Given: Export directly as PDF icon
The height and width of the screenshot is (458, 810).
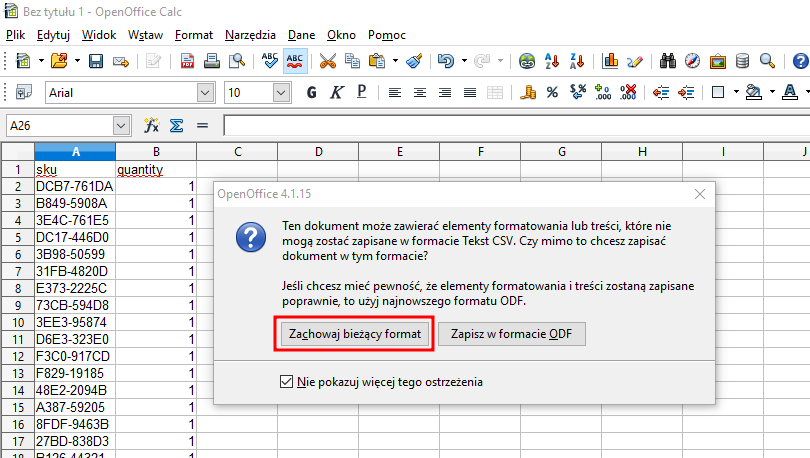Looking at the screenshot, I should [x=187, y=61].
